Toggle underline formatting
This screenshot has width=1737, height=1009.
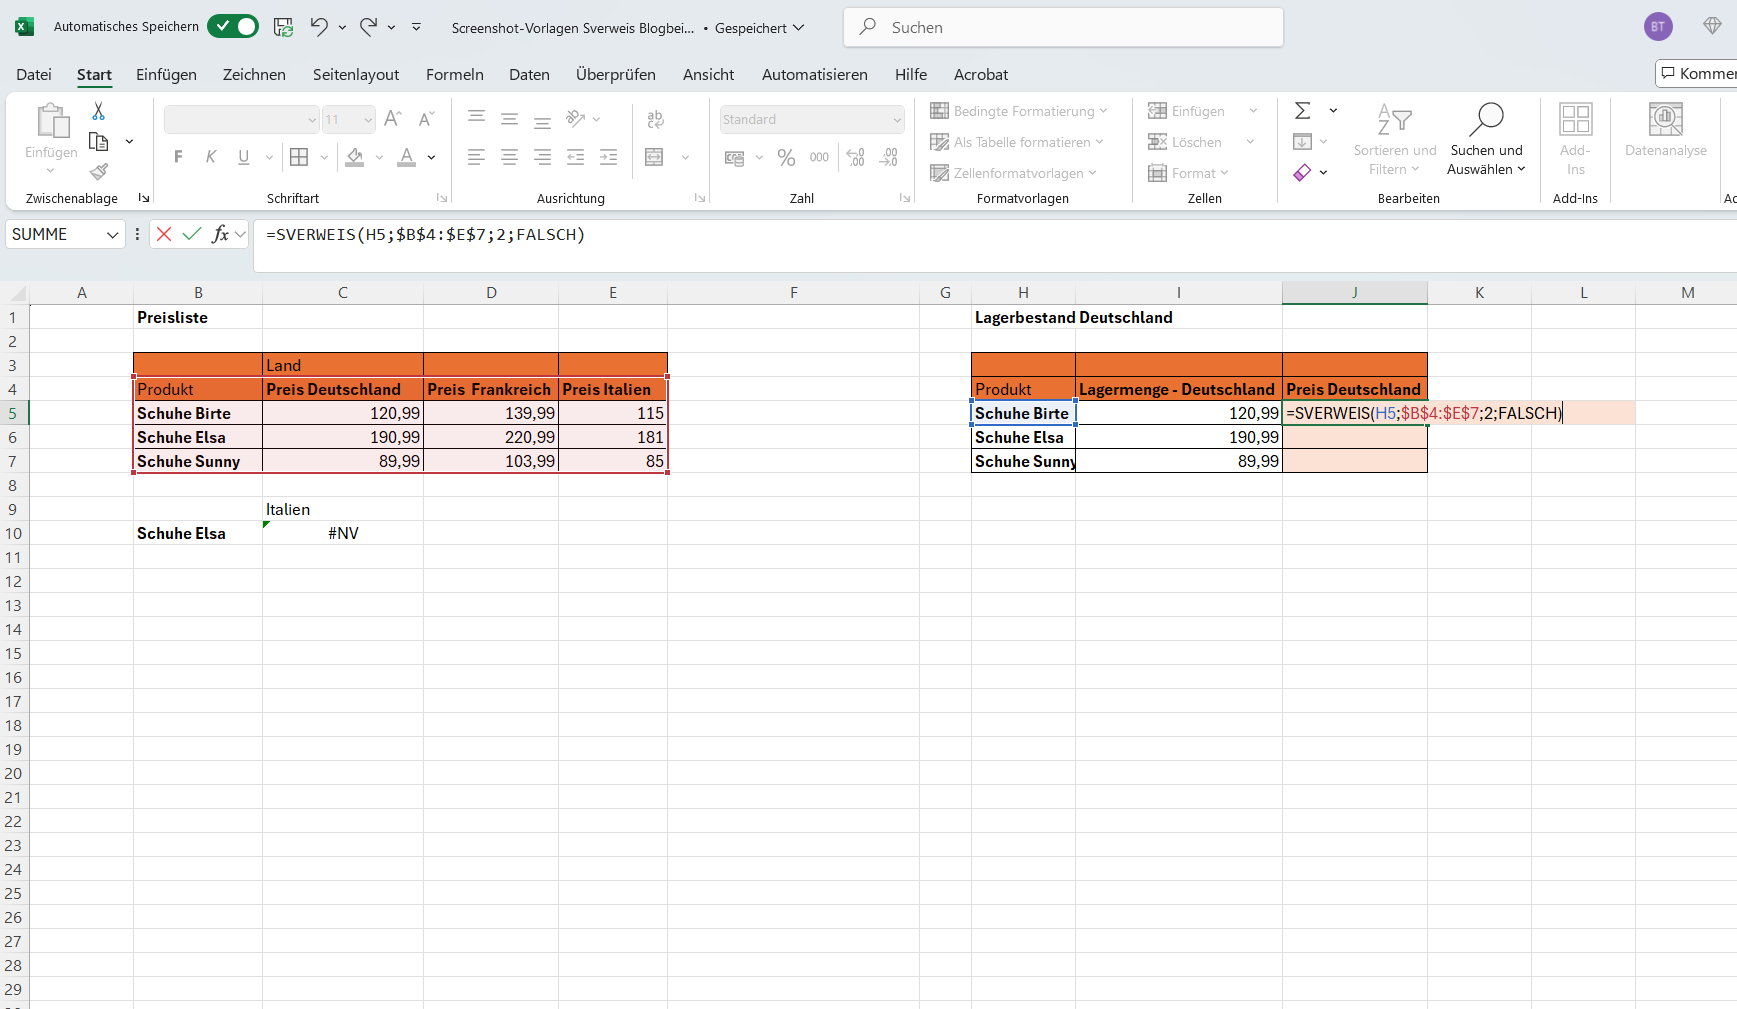(x=241, y=156)
